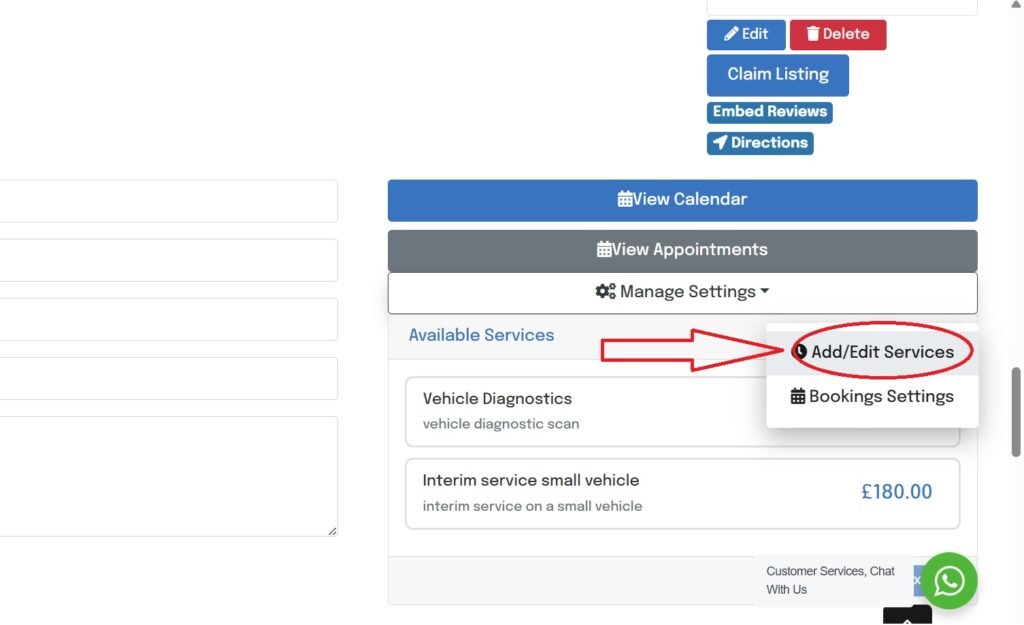Choose Bookings Settings menu entry
1024x625 pixels.
coord(880,397)
